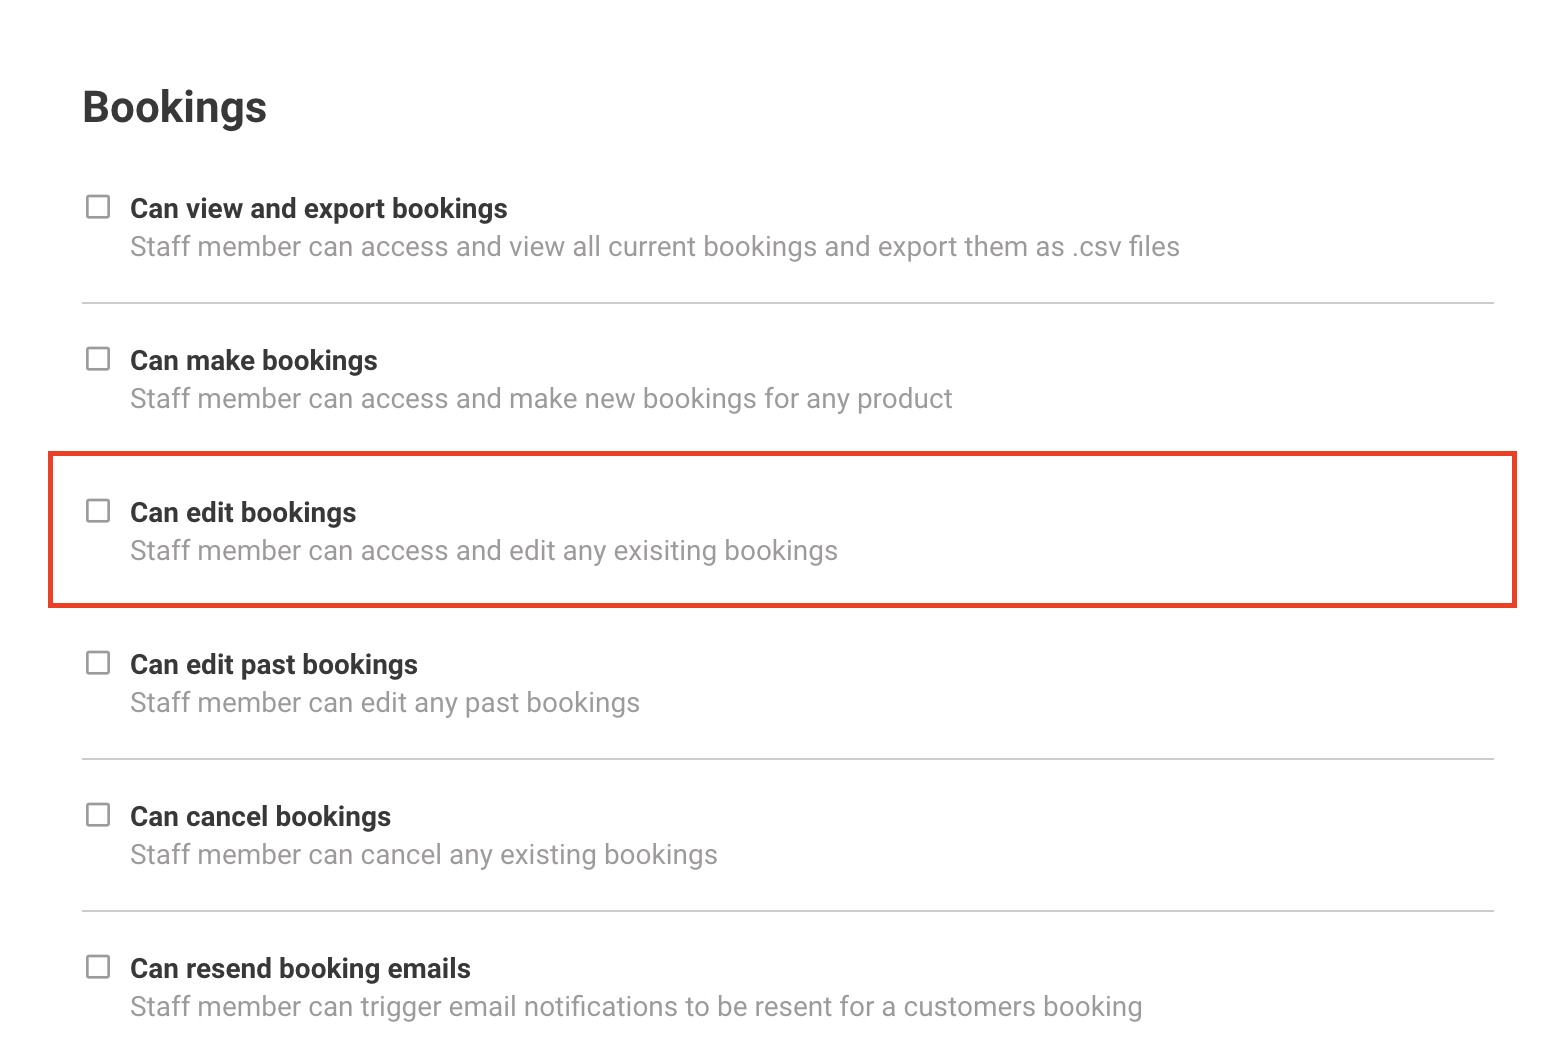Enable the 'Can cancel bookings' checkbox
The image size is (1562, 1056).
click(x=98, y=815)
